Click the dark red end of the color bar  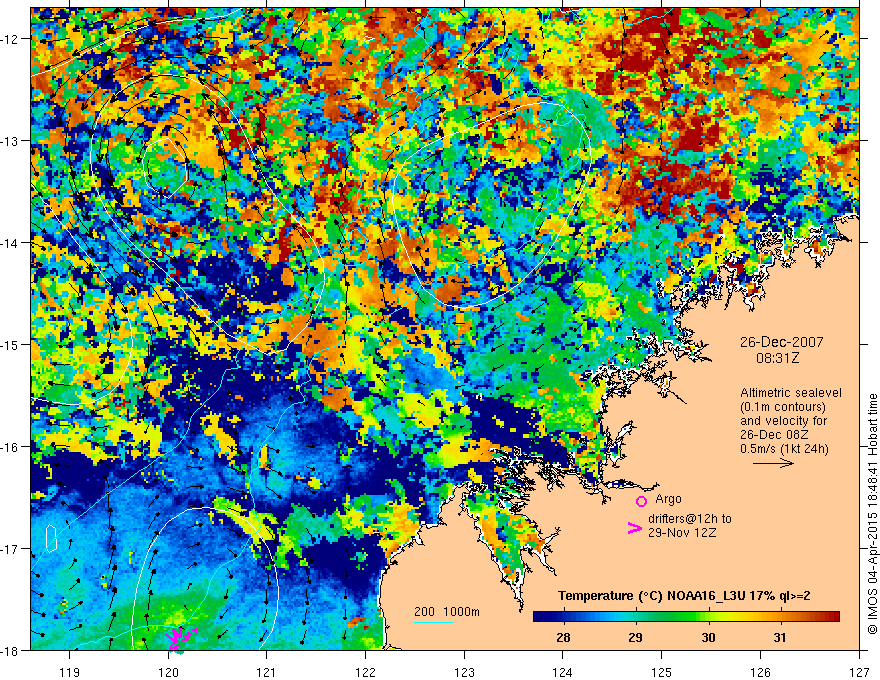[x=835, y=617]
